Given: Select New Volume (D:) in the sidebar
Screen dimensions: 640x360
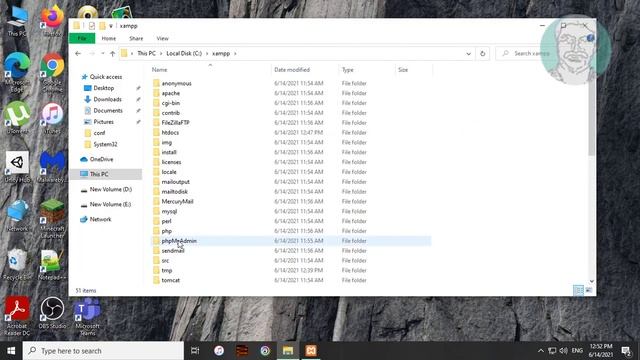Looking at the screenshot, I should click(x=111, y=189).
